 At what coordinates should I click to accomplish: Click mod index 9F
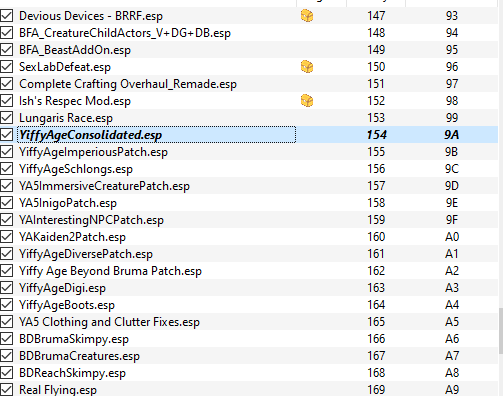tap(452, 220)
